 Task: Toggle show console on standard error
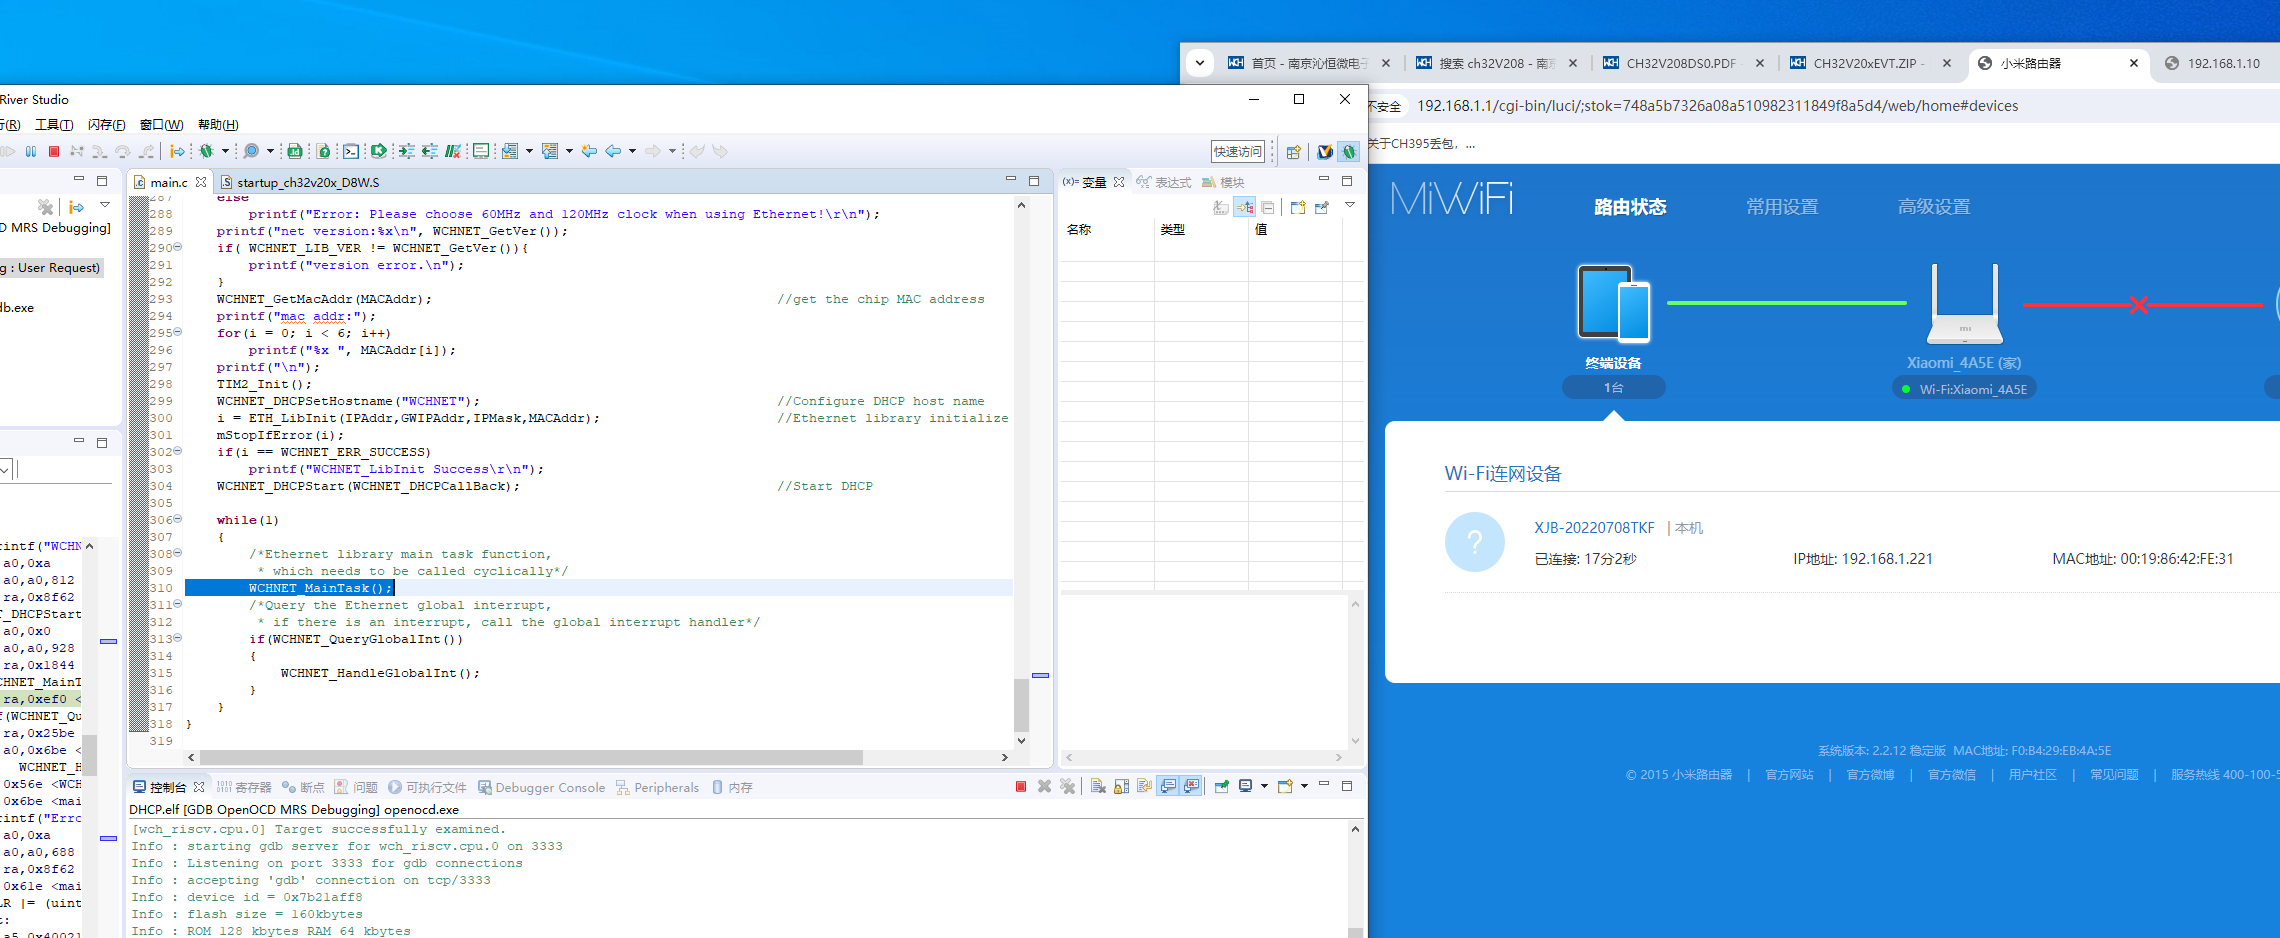pyautogui.click(x=1191, y=786)
